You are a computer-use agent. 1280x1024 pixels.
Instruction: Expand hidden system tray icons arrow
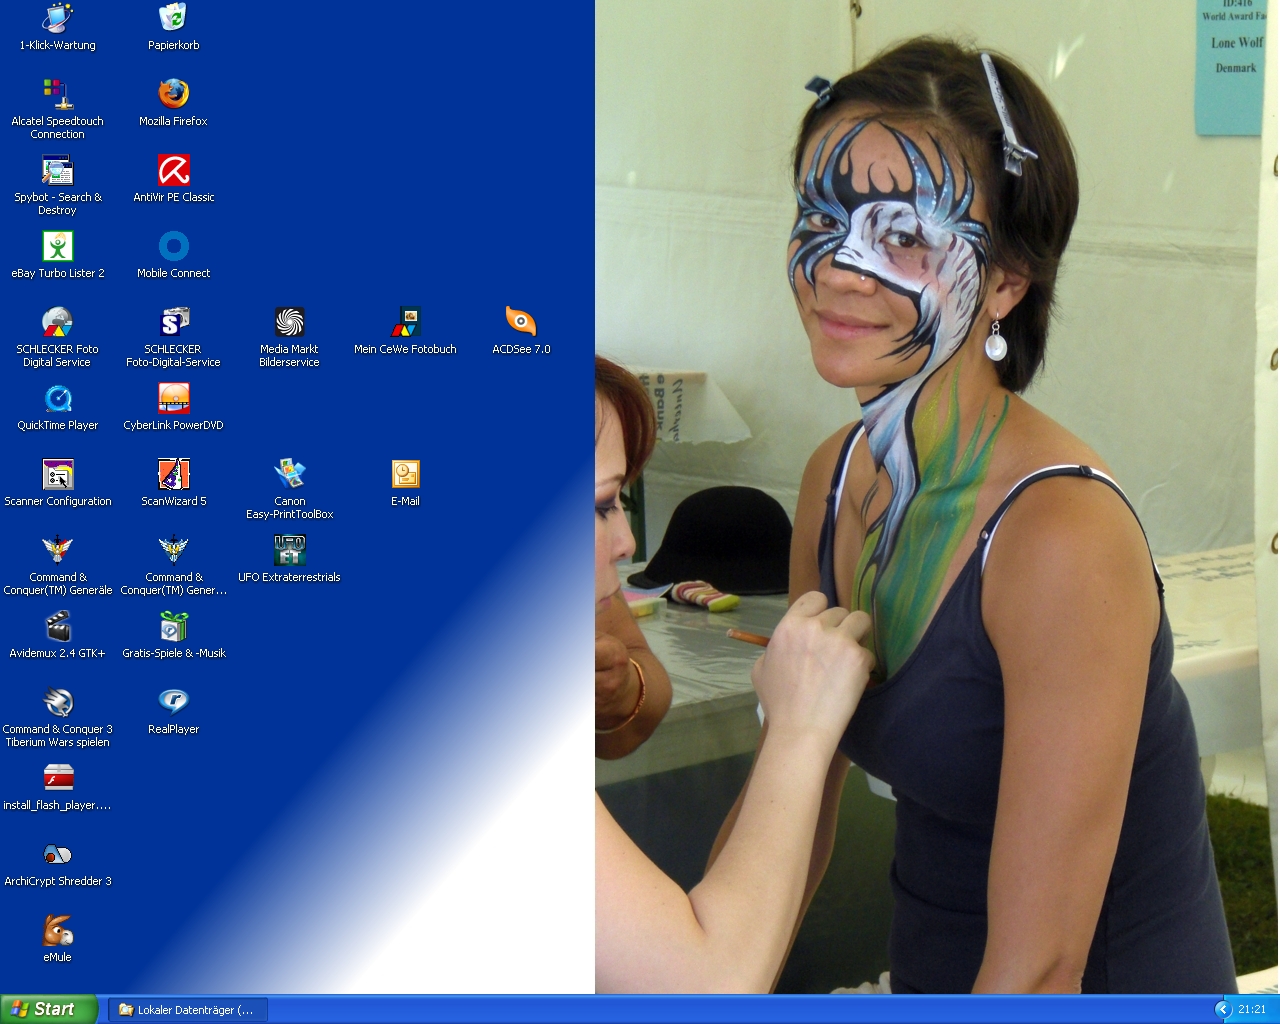point(1223,1009)
